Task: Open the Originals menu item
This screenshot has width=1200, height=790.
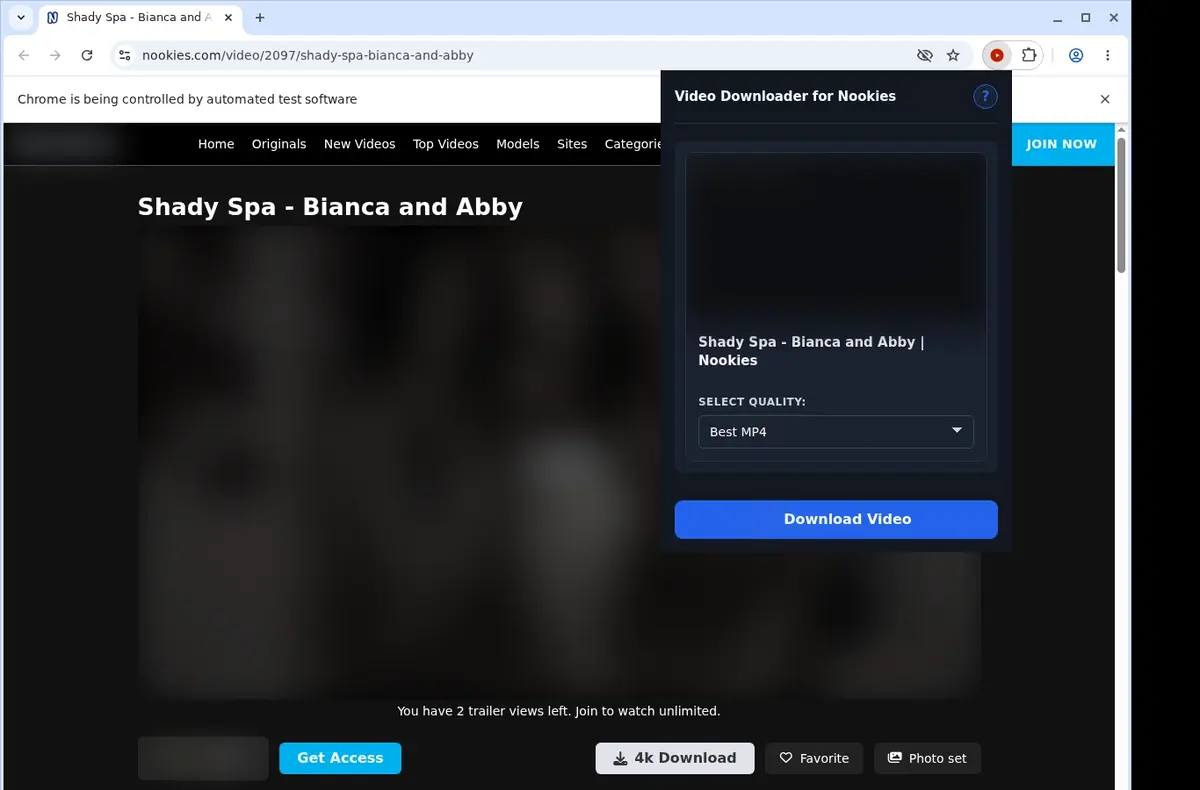Action: [x=279, y=144]
